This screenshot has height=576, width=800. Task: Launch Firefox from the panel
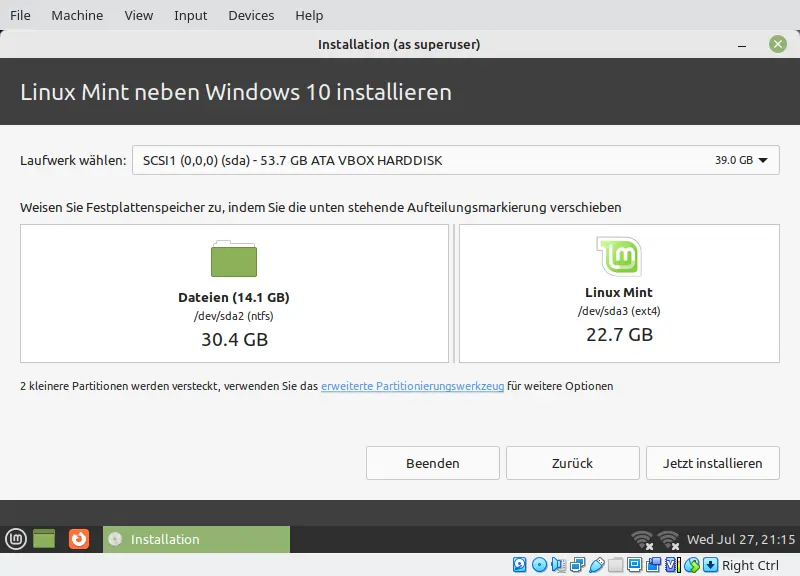click(79, 539)
